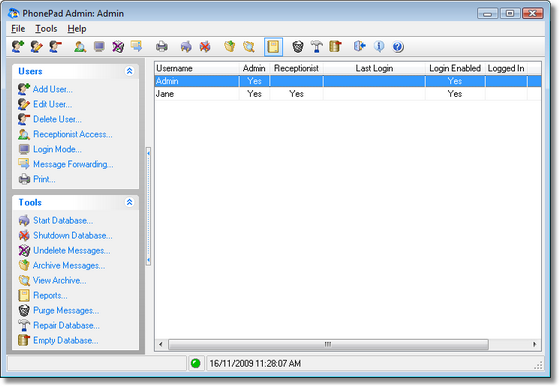The height and width of the screenshot is (387, 560).
Task: Click the Shutdown Database... sidebar link
Action: coord(72,236)
